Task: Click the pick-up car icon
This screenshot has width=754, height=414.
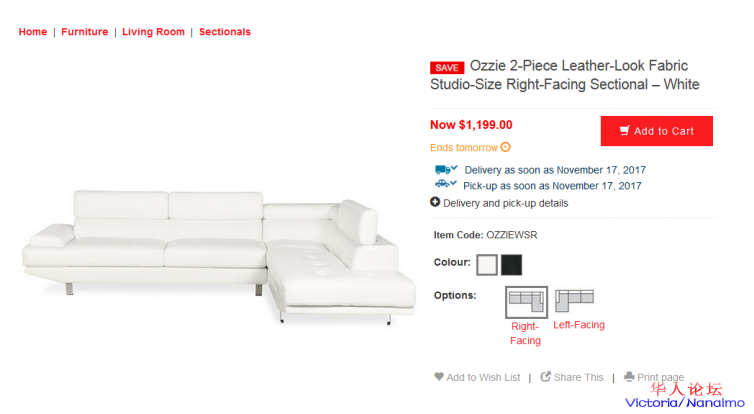Action: (445, 185)
